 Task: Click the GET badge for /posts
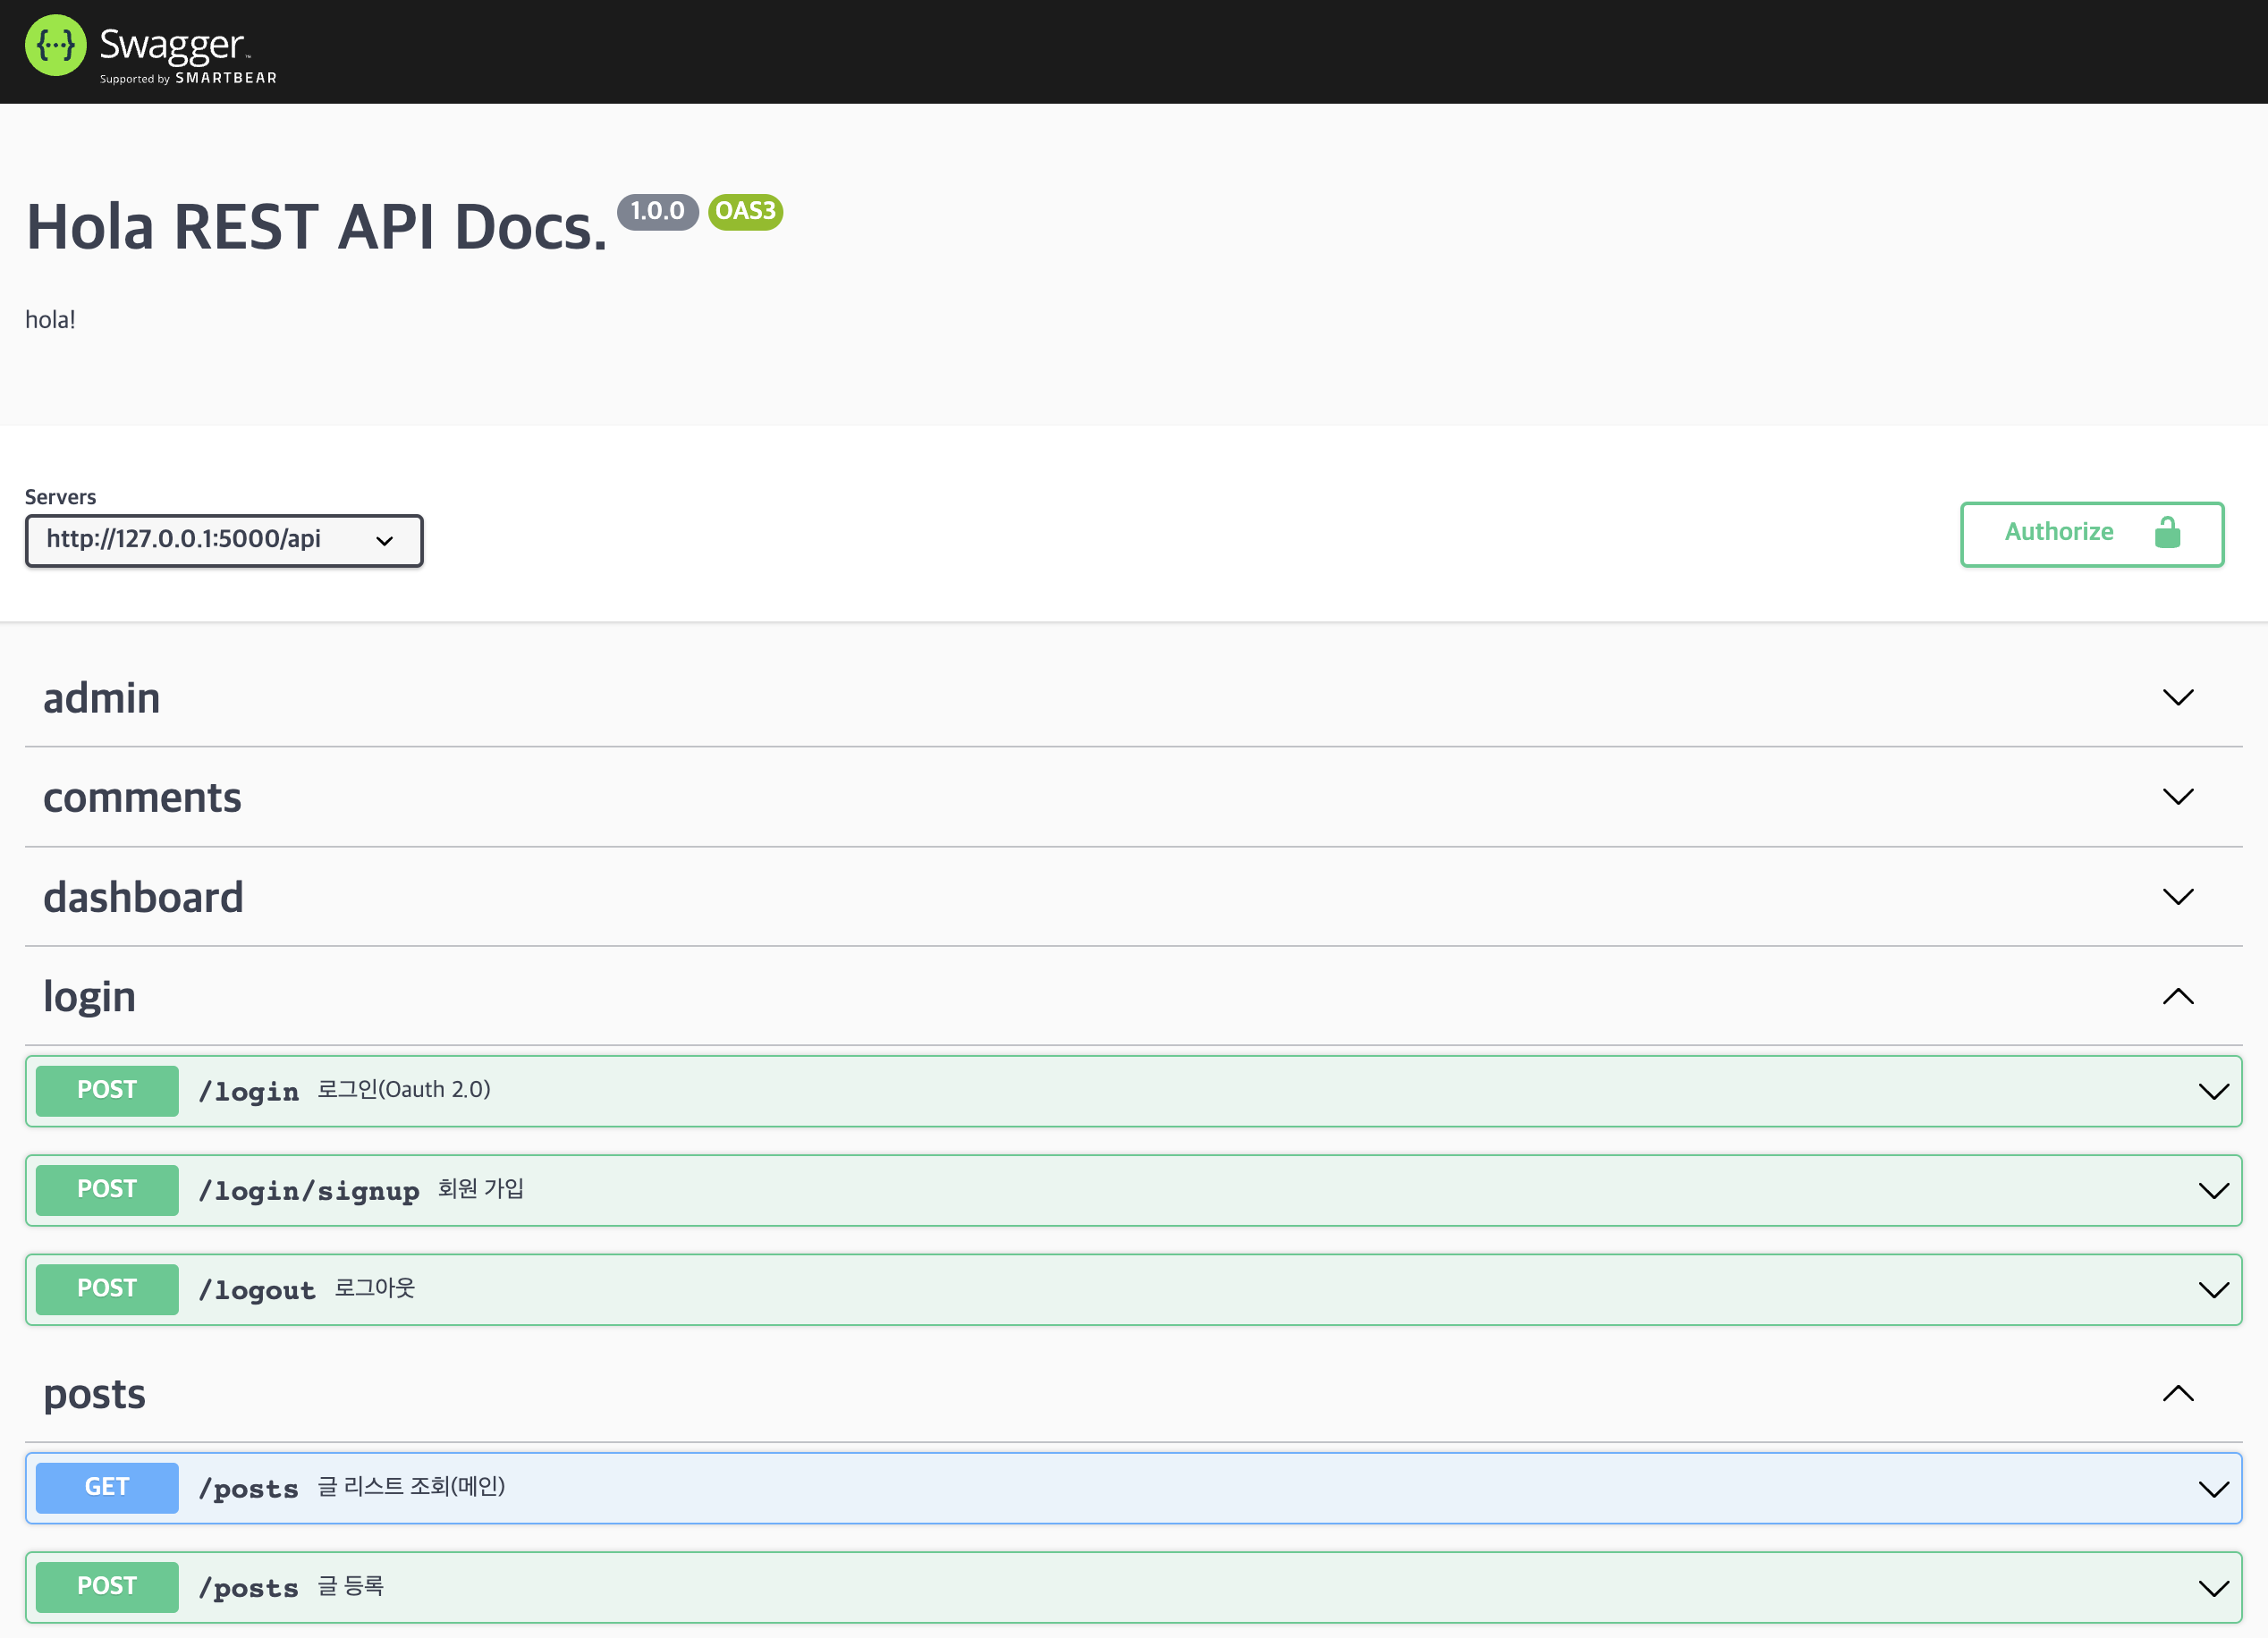(x=107, y=1488)
